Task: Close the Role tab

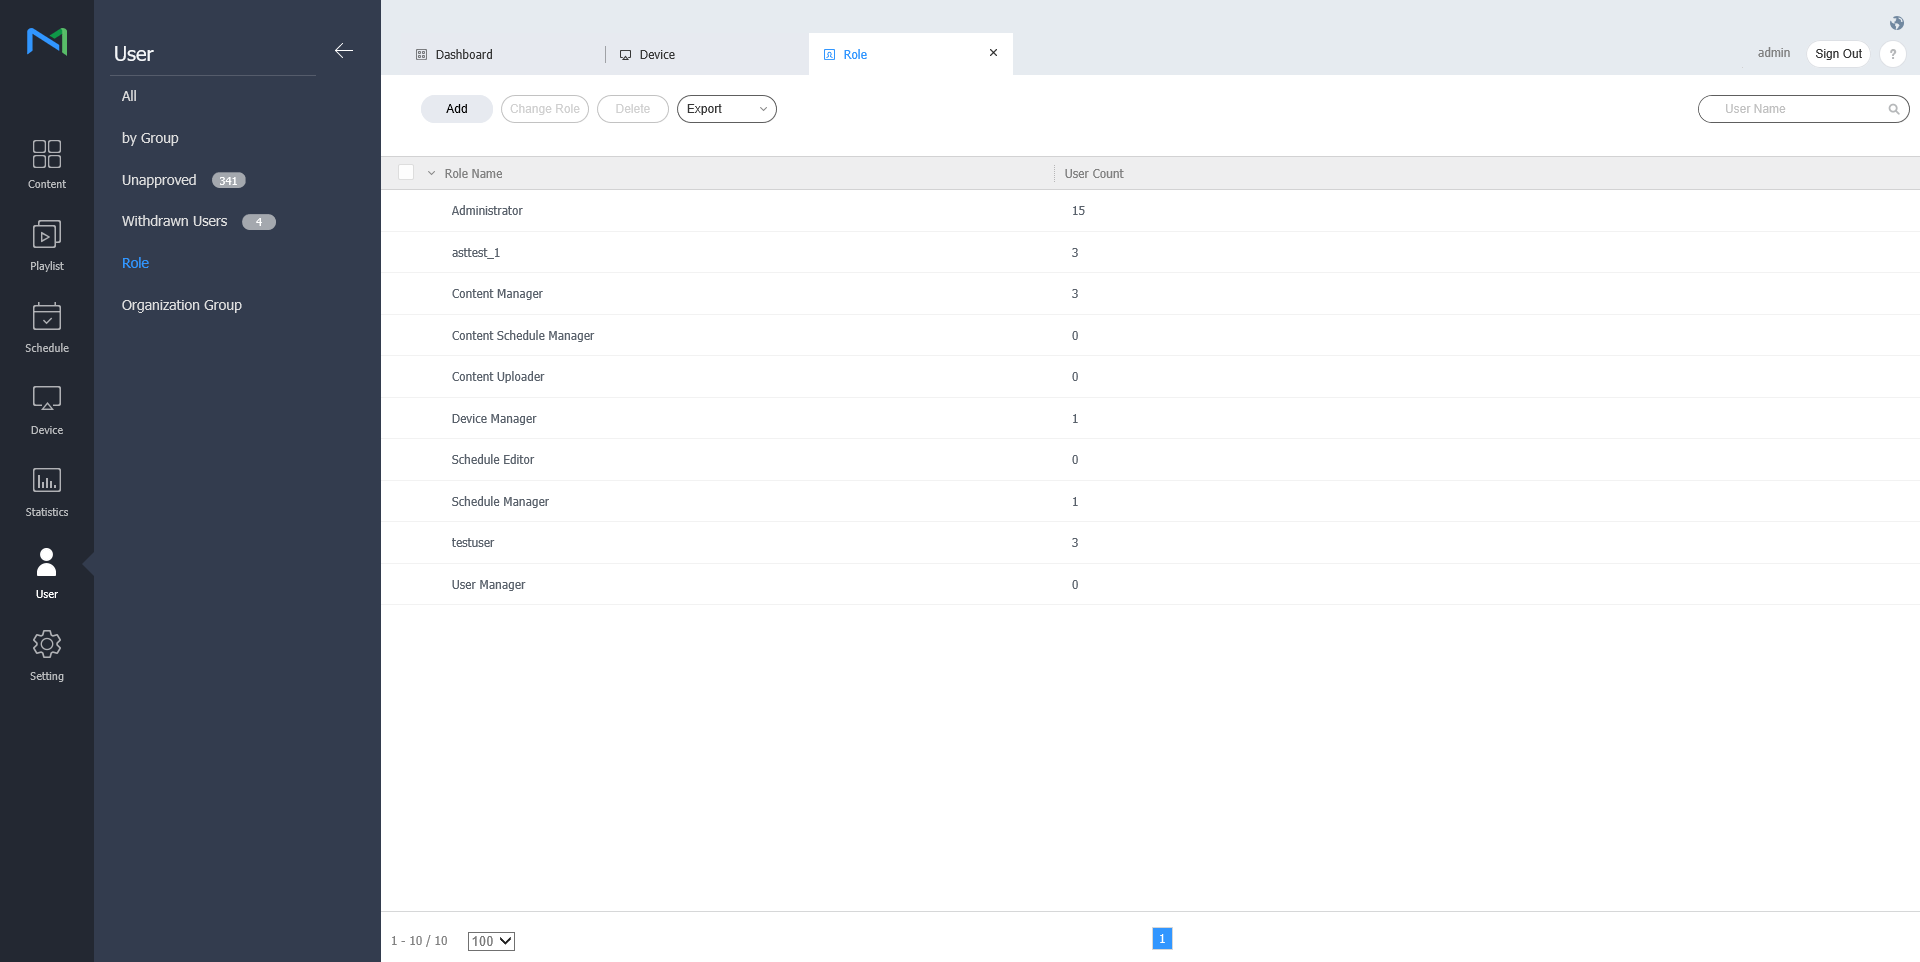Action: point(993,53)
